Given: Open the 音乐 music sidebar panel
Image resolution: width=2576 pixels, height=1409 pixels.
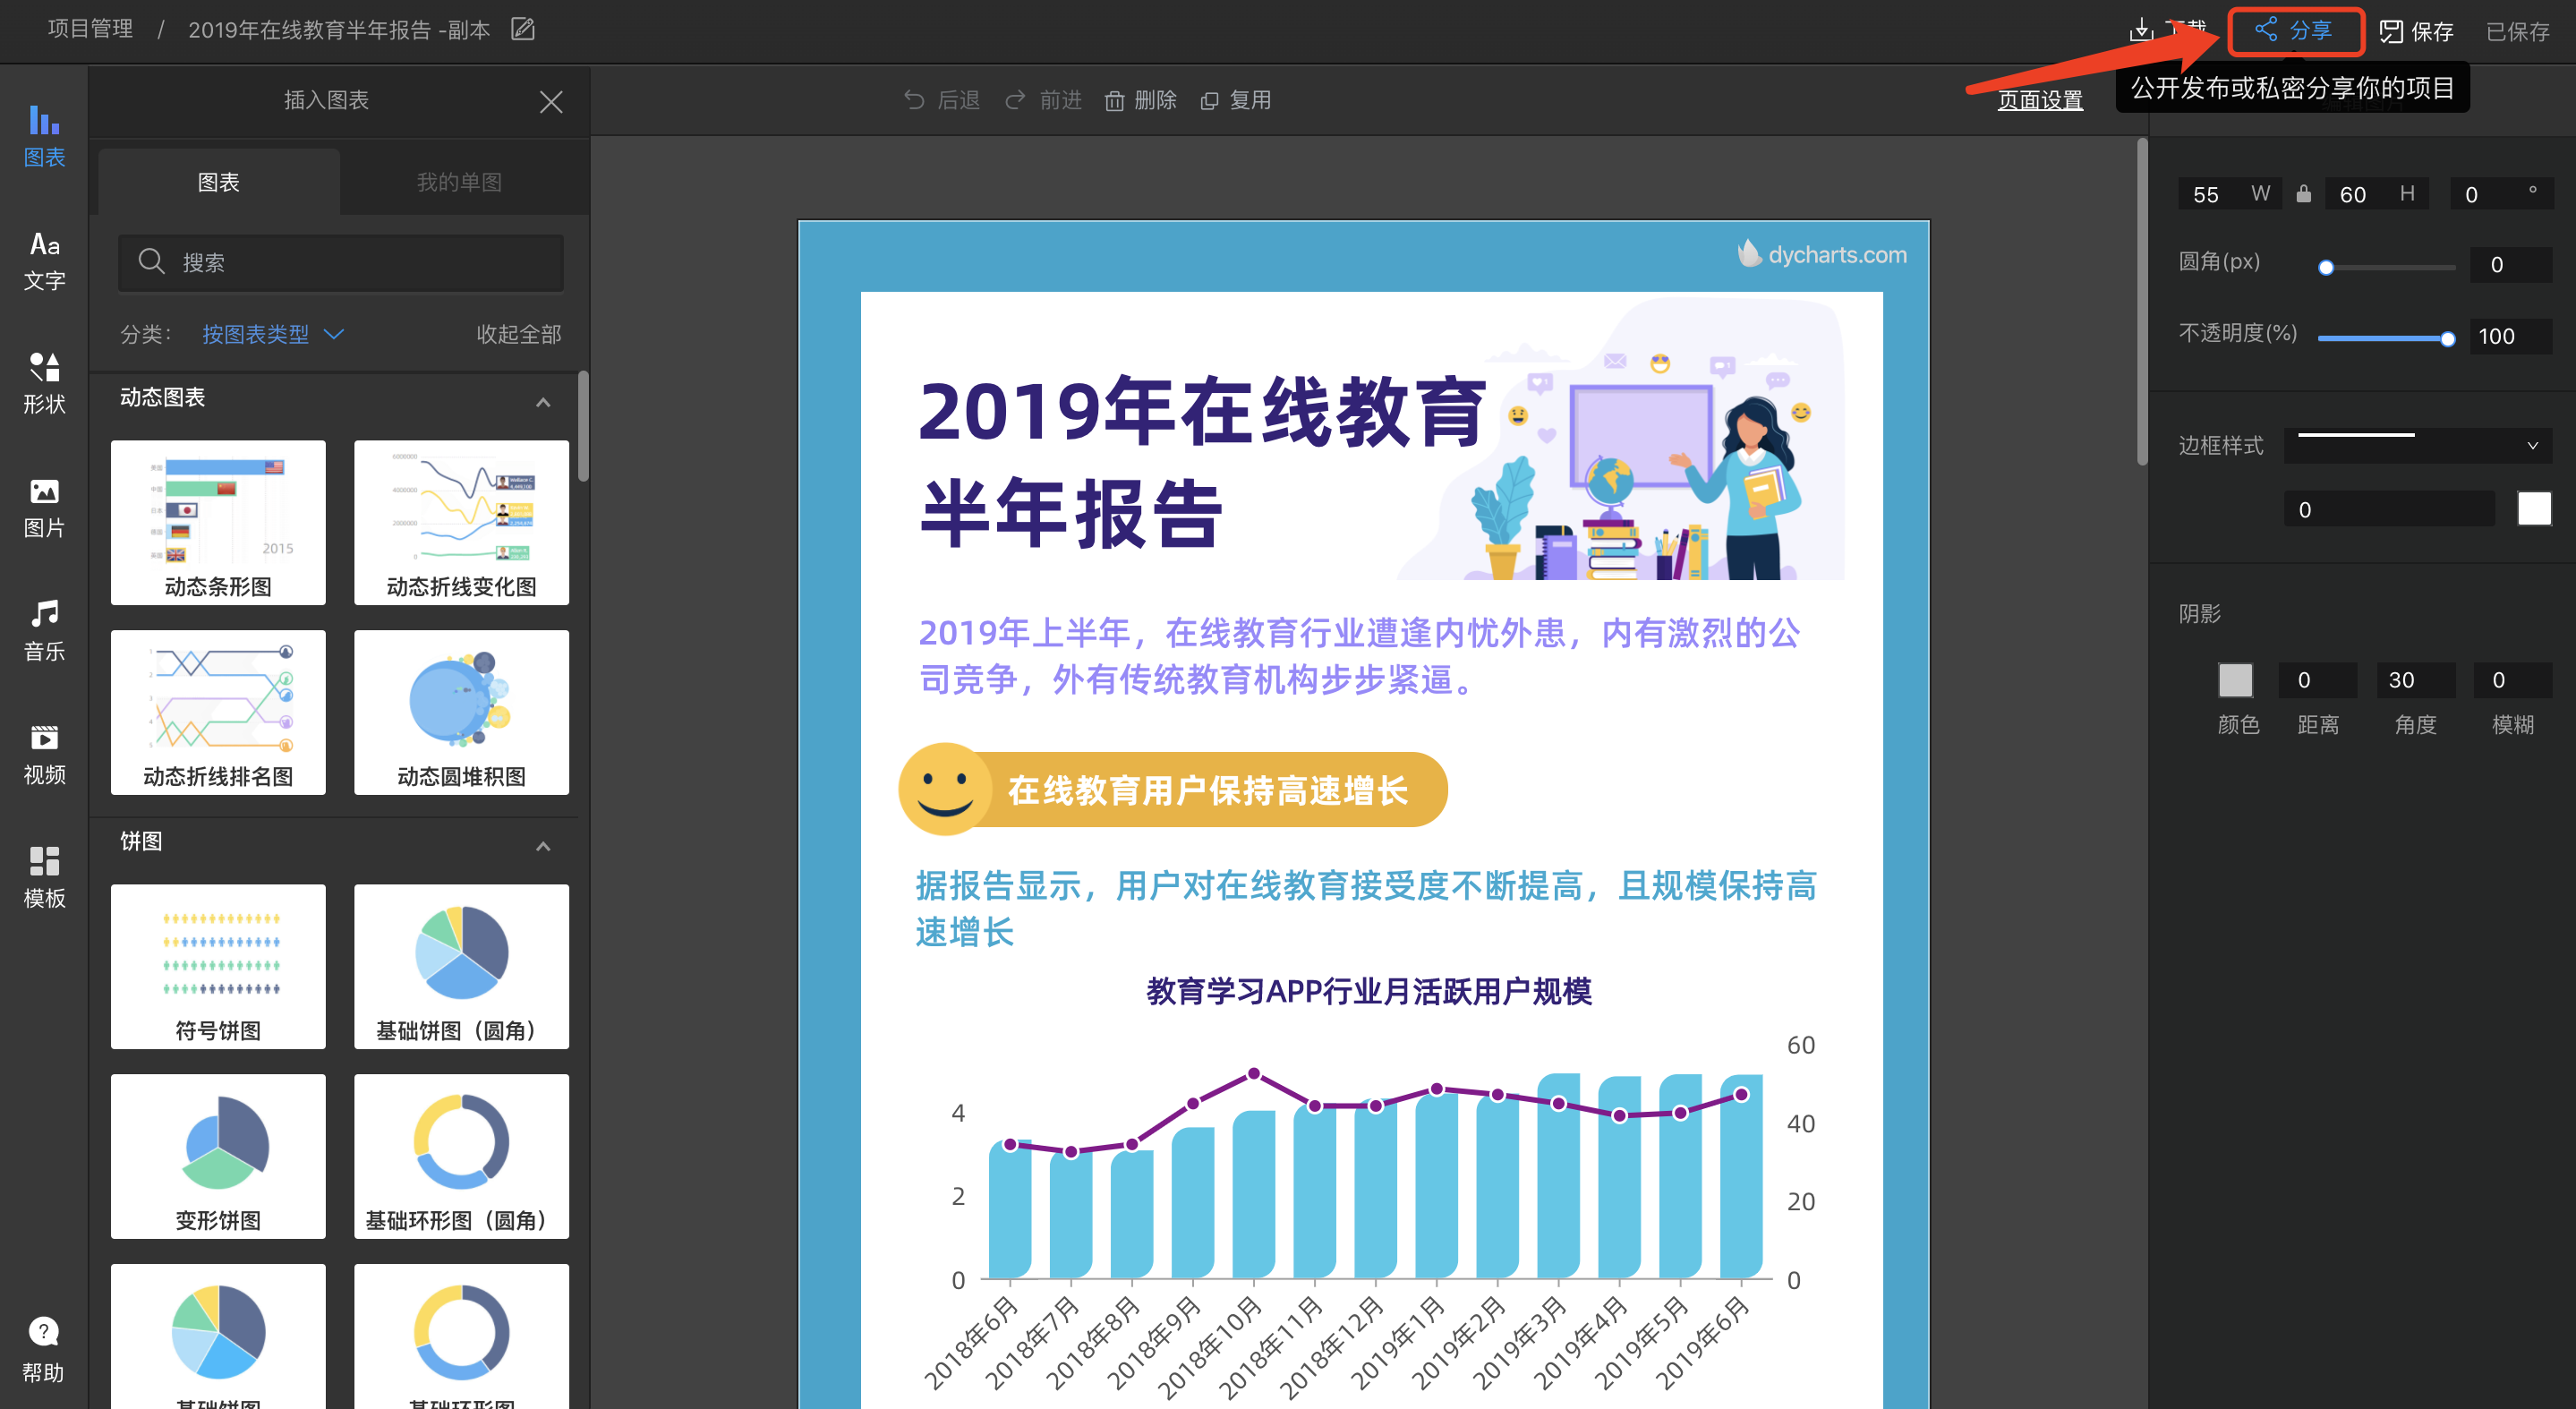Looking at the screenshot, I should (44, 630).
